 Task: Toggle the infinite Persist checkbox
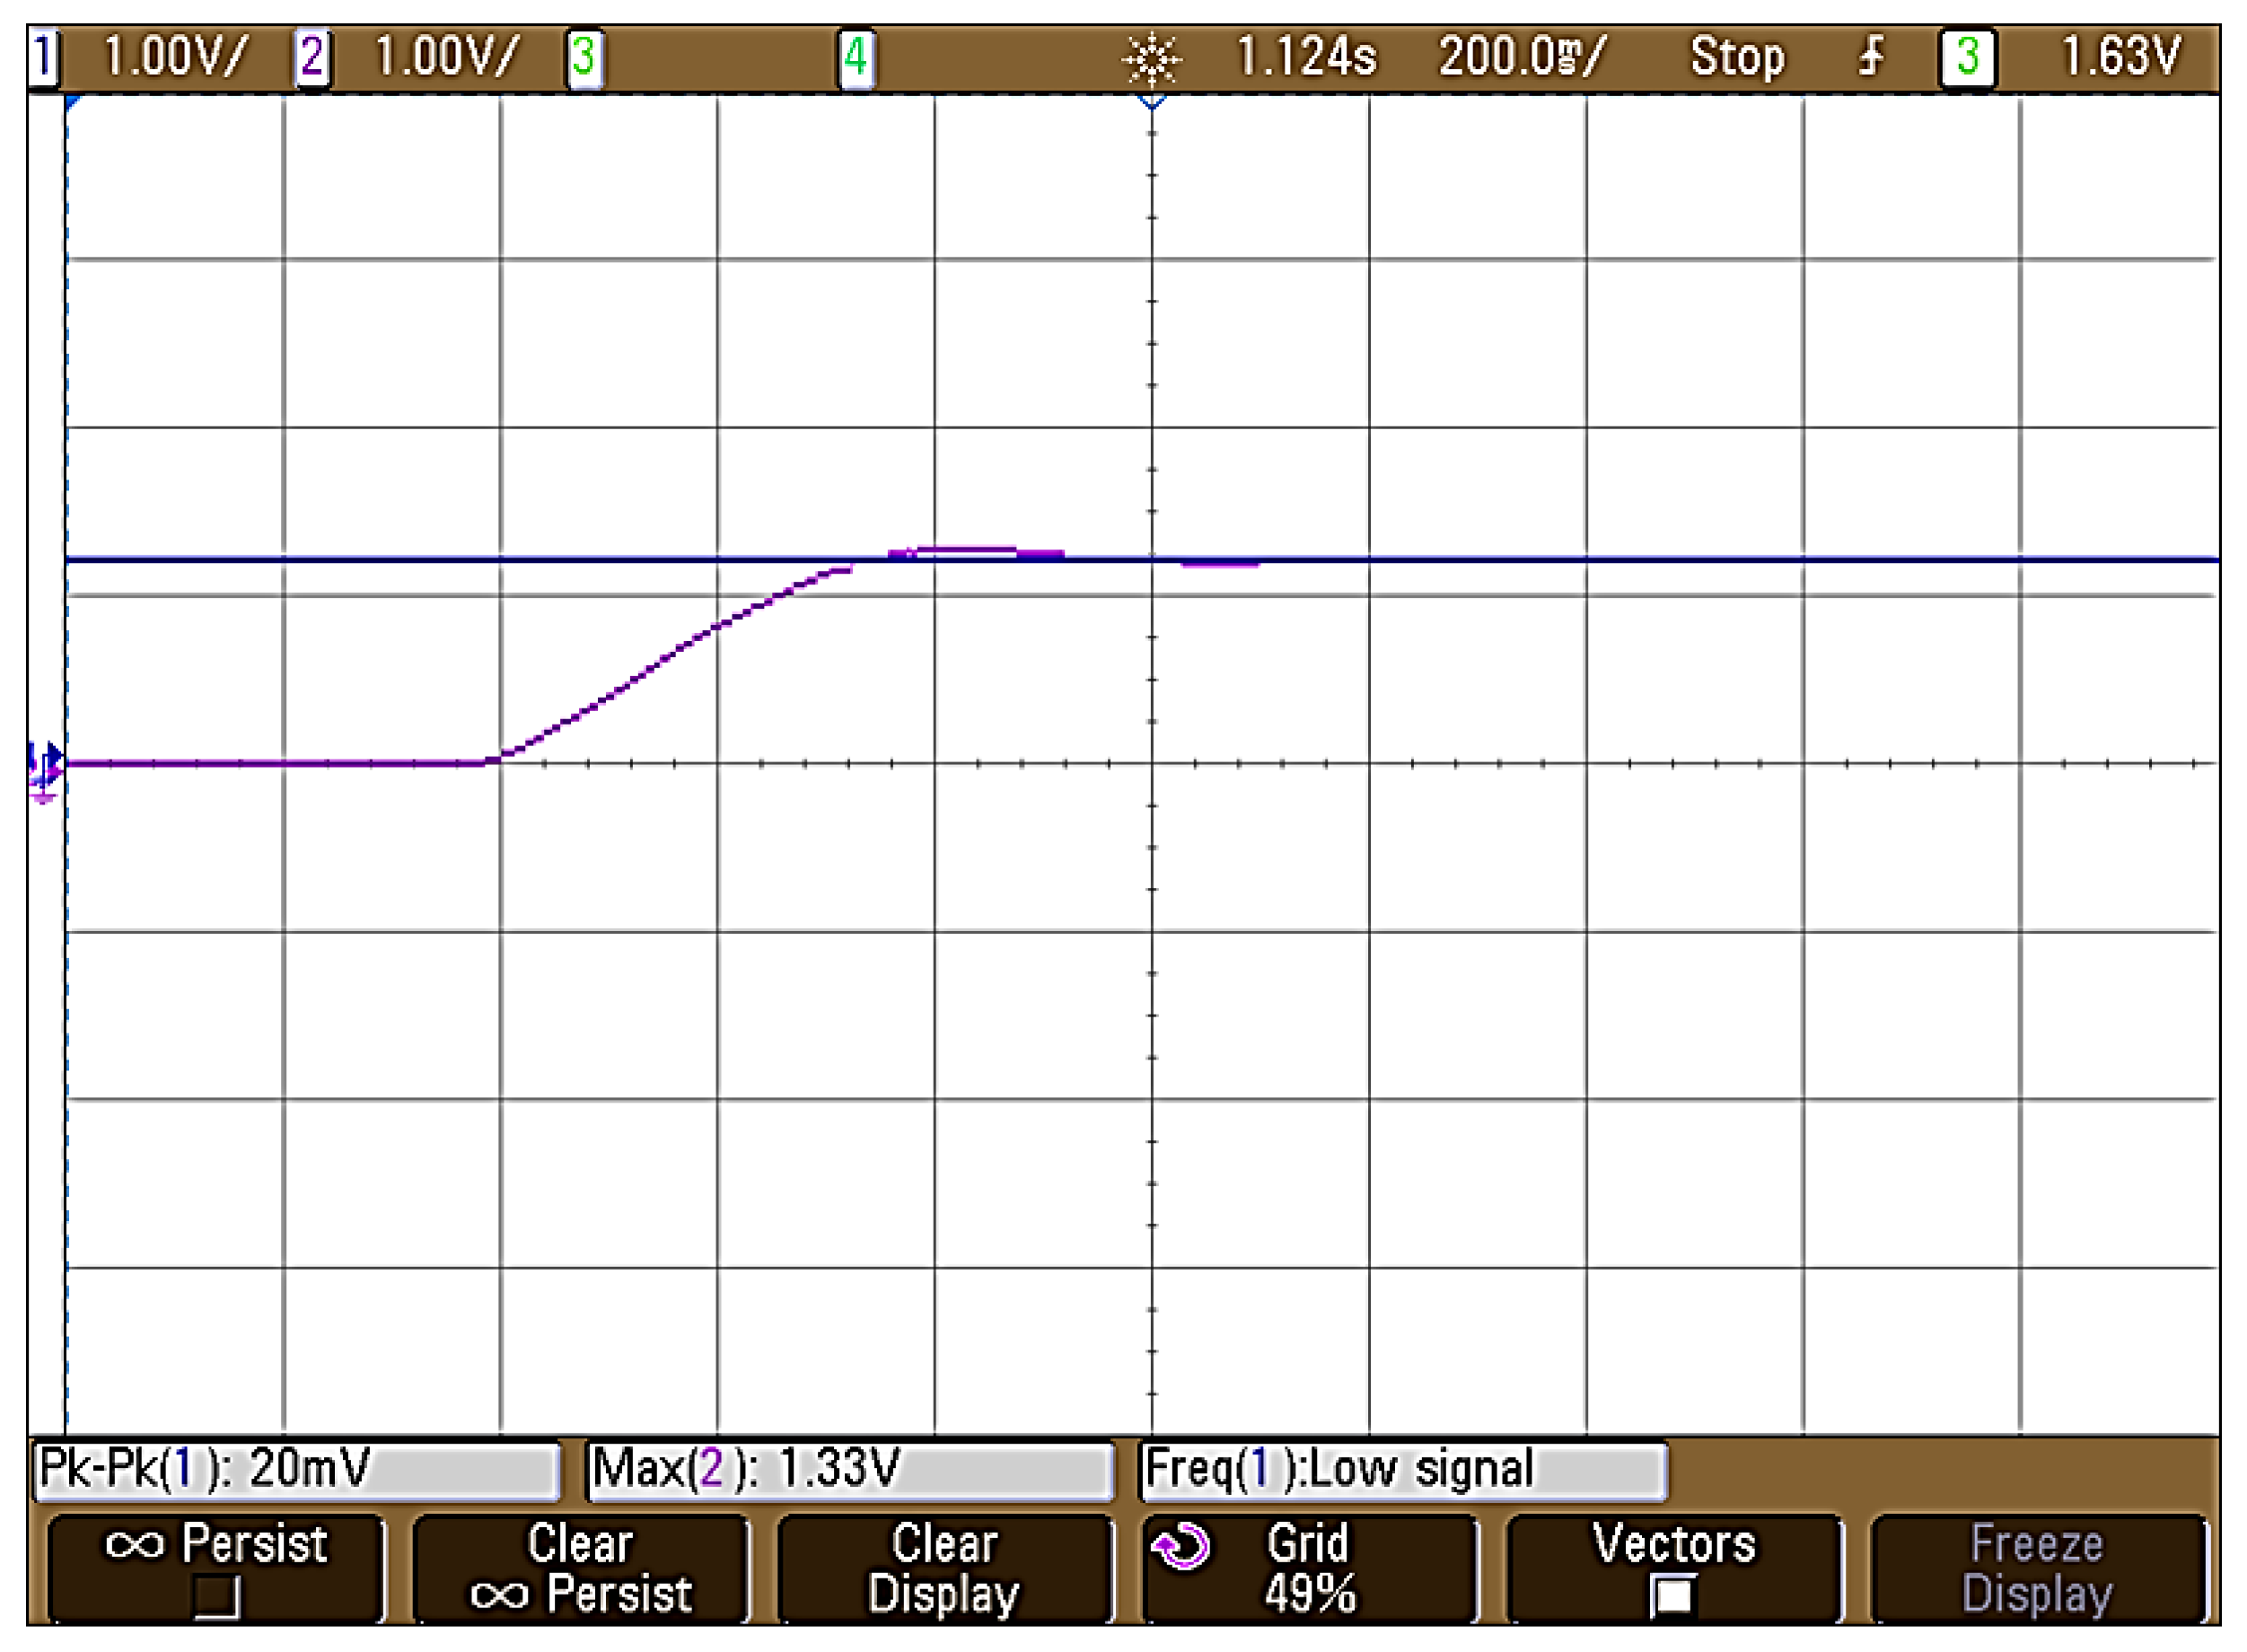[216, 1596]
